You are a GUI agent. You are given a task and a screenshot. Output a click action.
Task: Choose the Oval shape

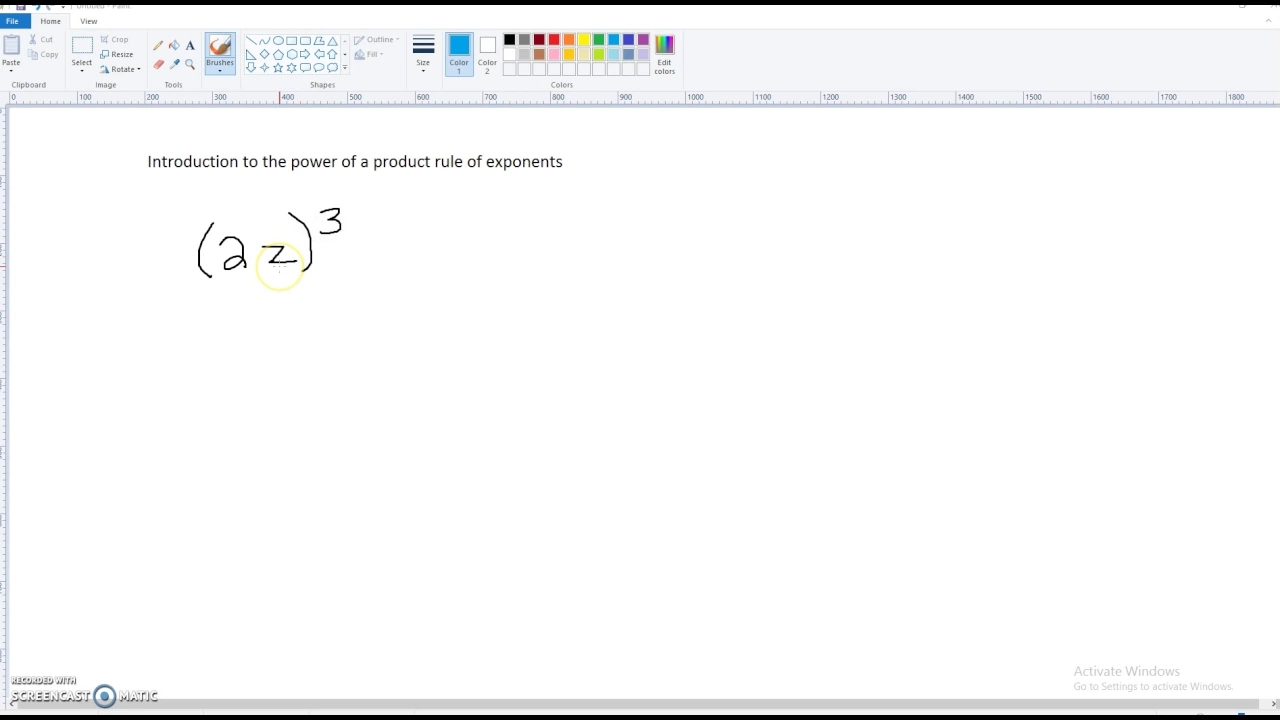pos(278,41)
